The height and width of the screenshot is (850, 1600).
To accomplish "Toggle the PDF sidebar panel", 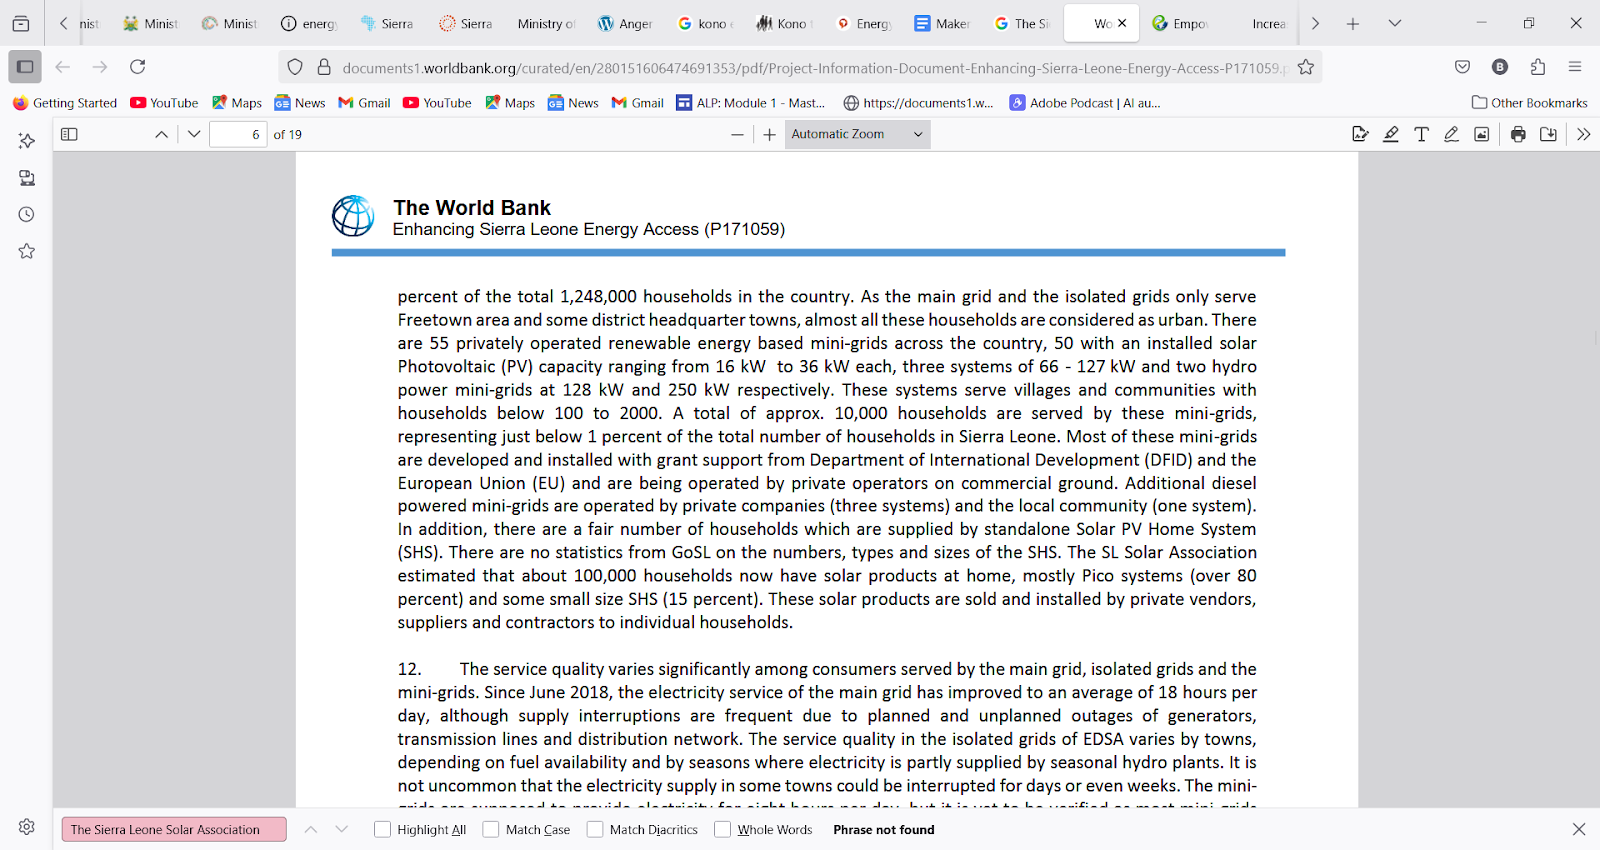I will [69, 134].
